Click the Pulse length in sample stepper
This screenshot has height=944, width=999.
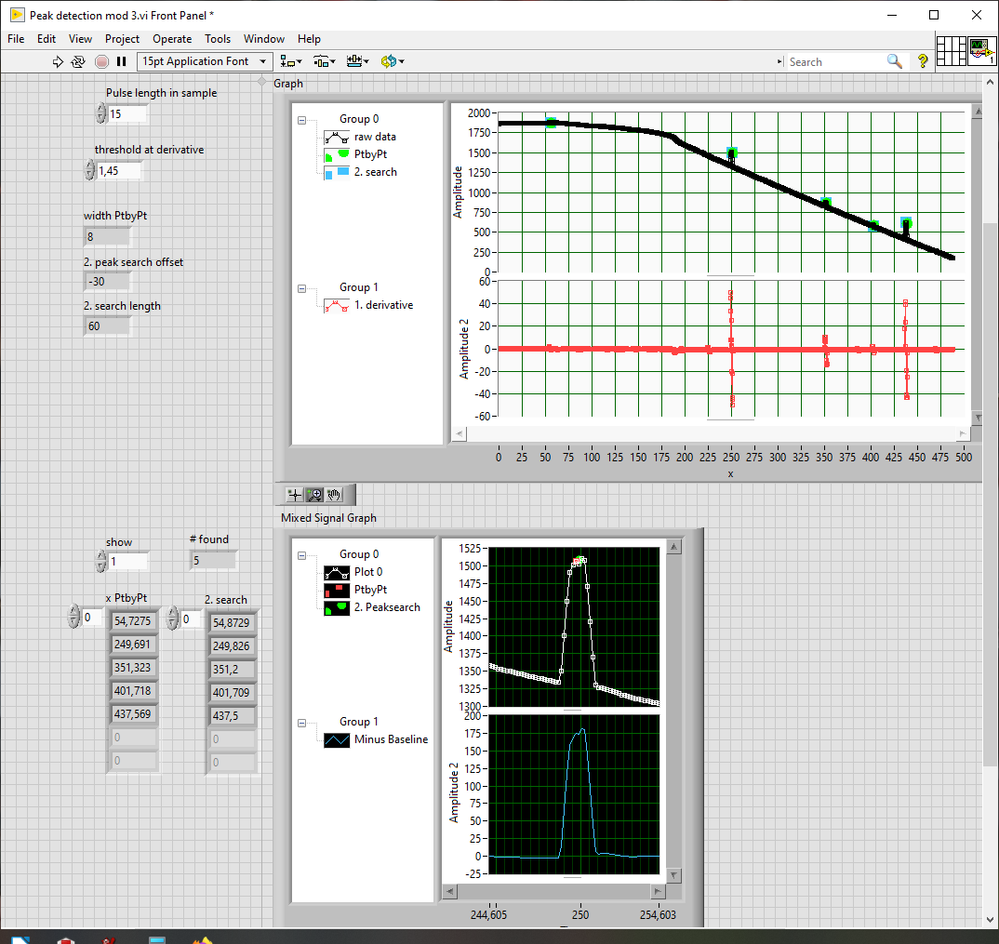tap(101, 114)
